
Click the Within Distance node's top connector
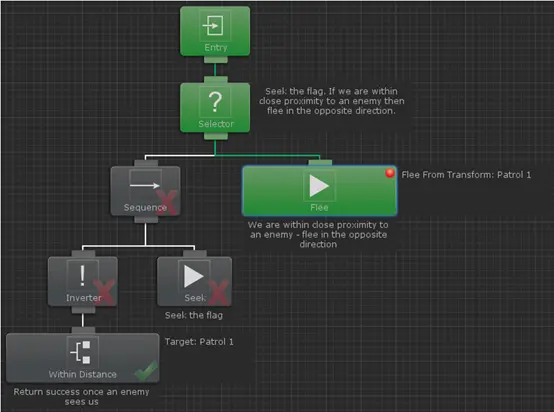[x=83, y=330]
